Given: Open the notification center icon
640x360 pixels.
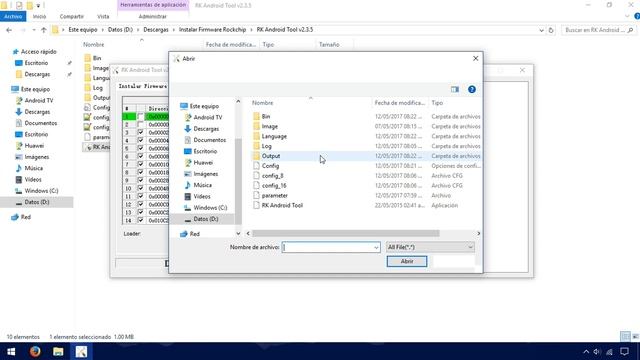Looking at the screenshot, I should [x=624, y=351].
